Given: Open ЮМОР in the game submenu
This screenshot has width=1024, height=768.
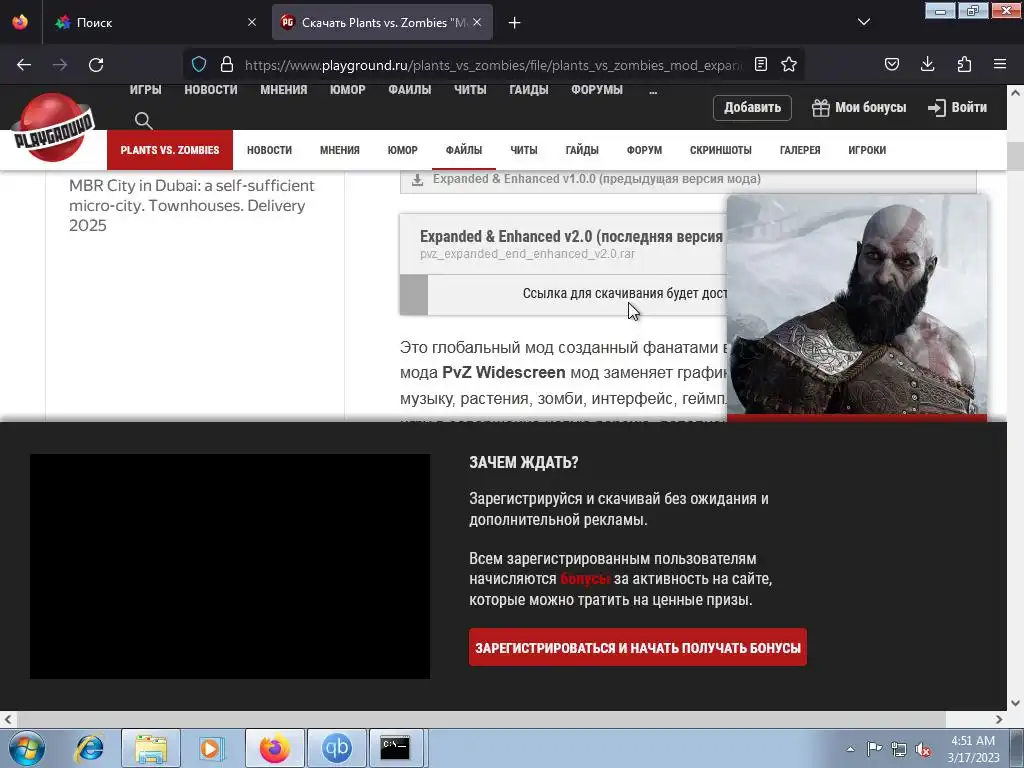Looking at the screenshot, I should (x=402, y=150).
